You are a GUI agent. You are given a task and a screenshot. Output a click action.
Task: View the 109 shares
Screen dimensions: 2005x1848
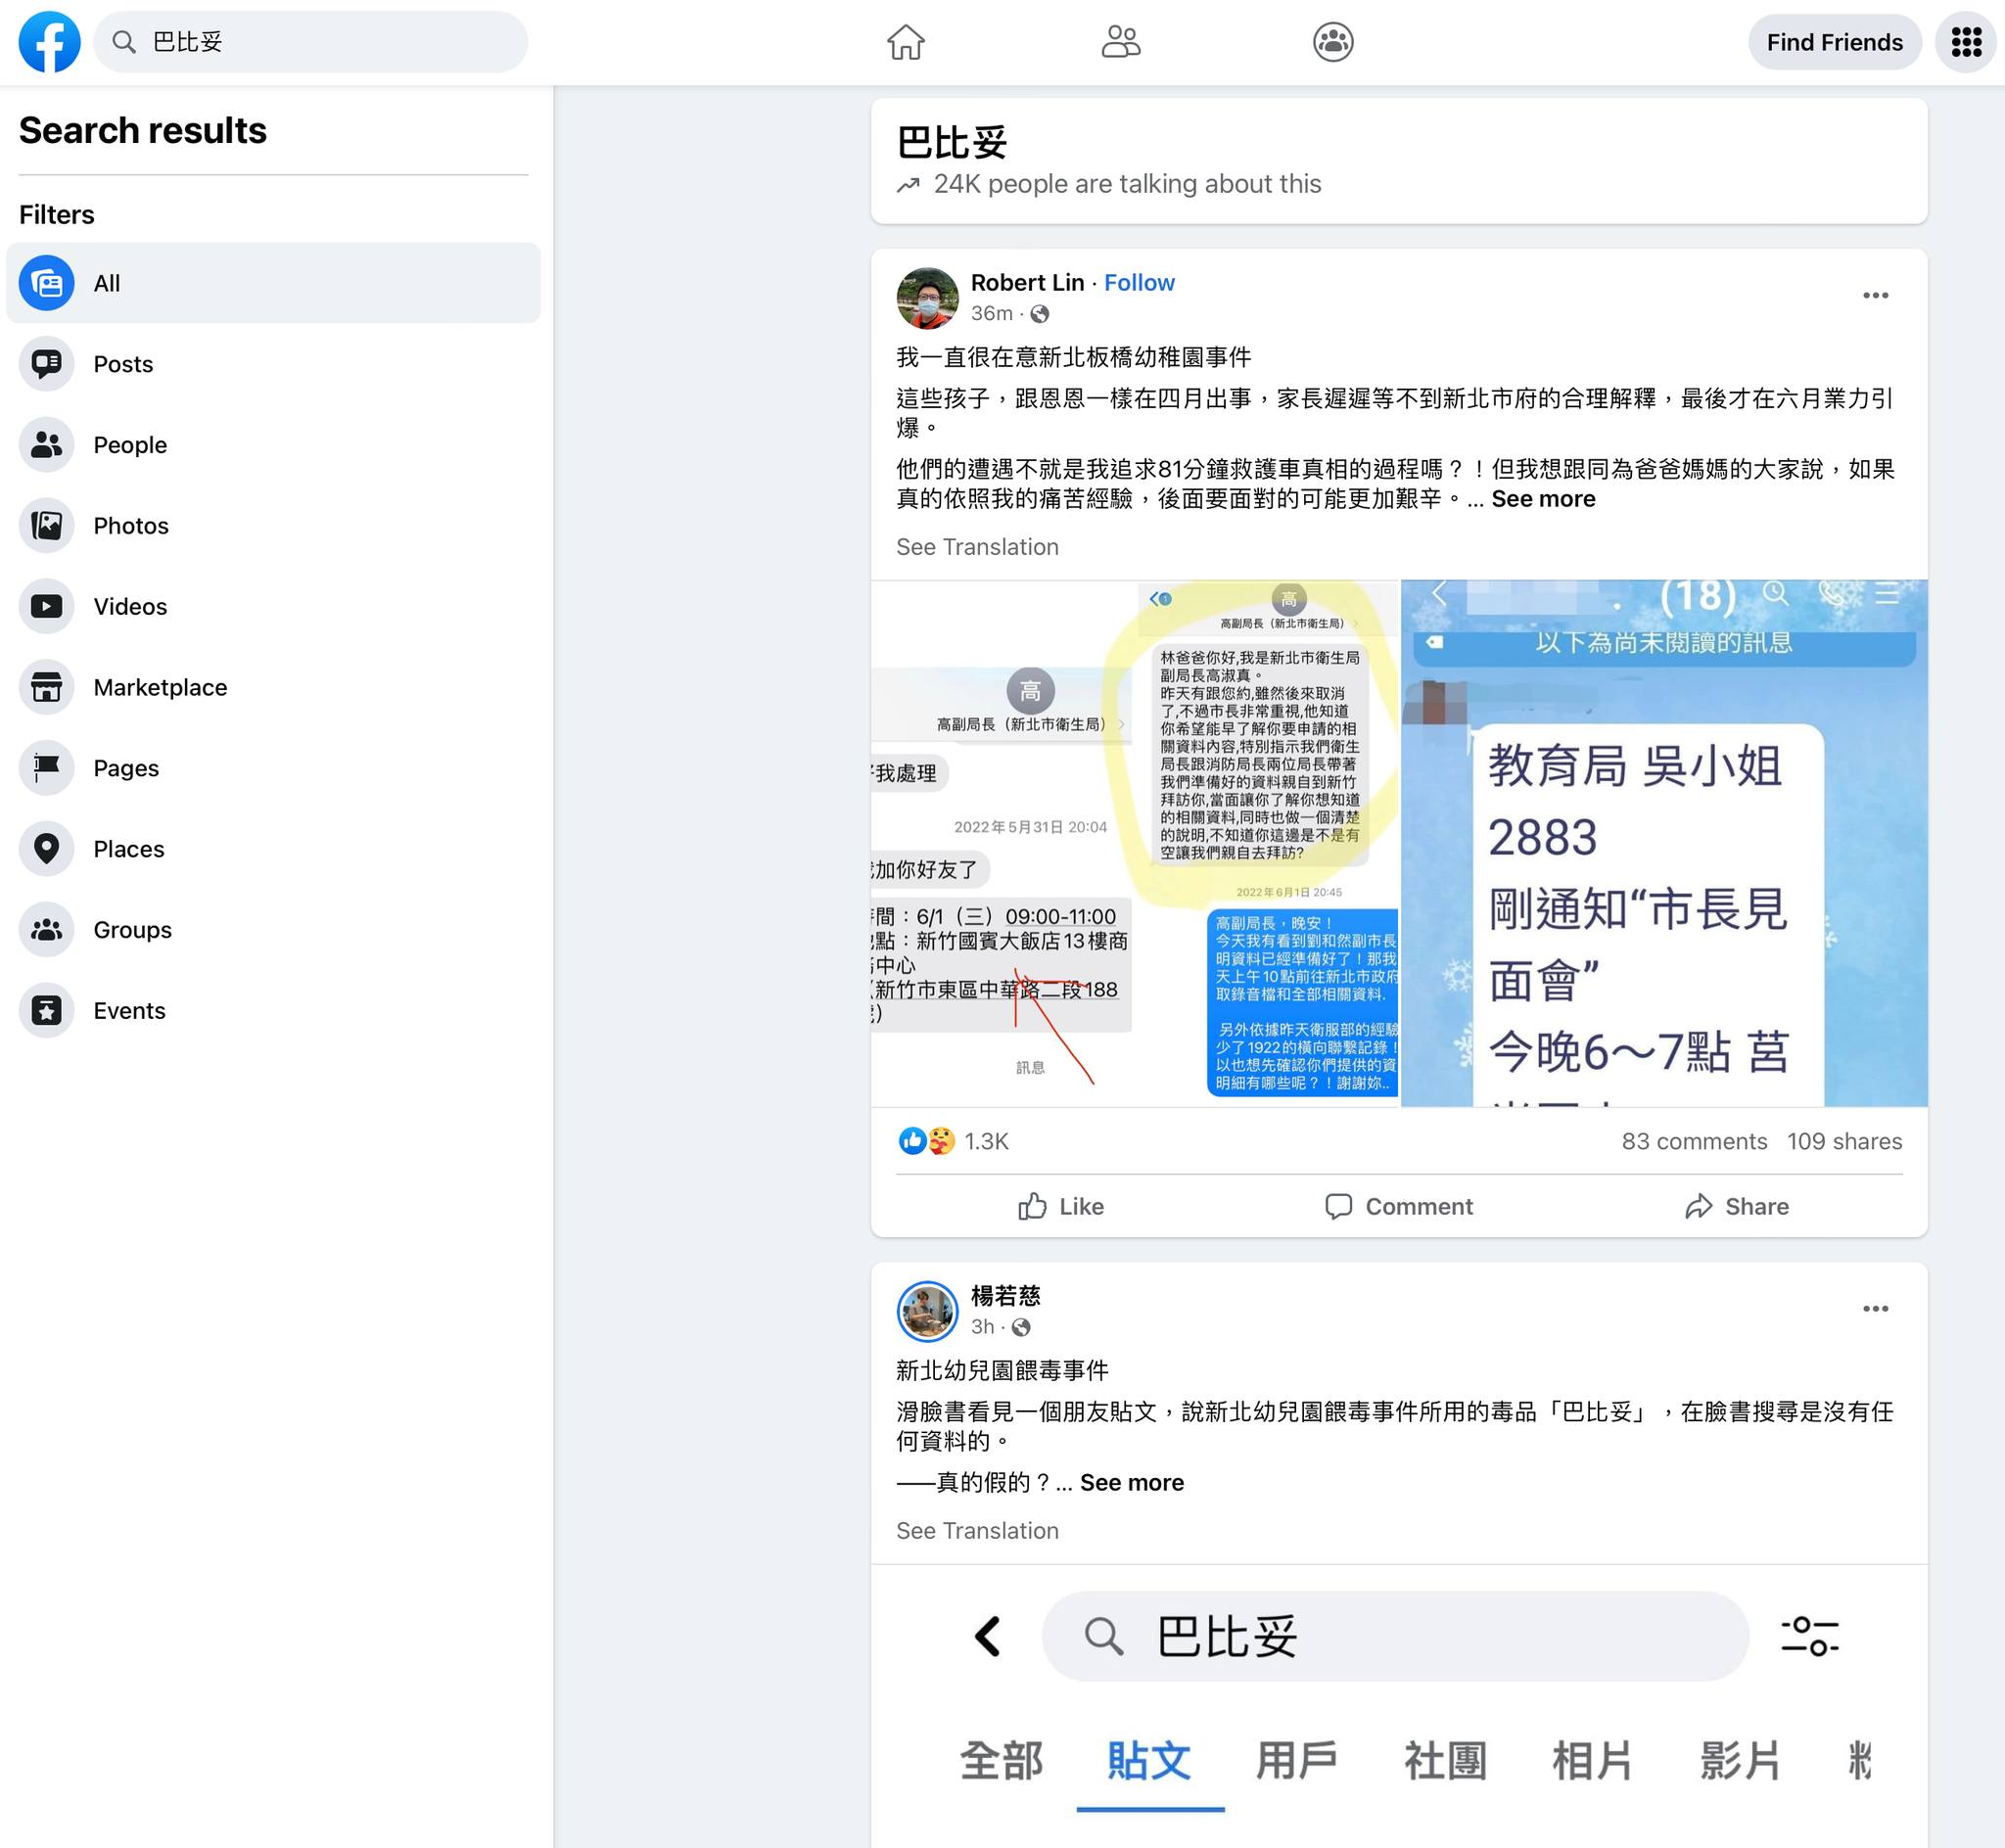[1844, 1141]
